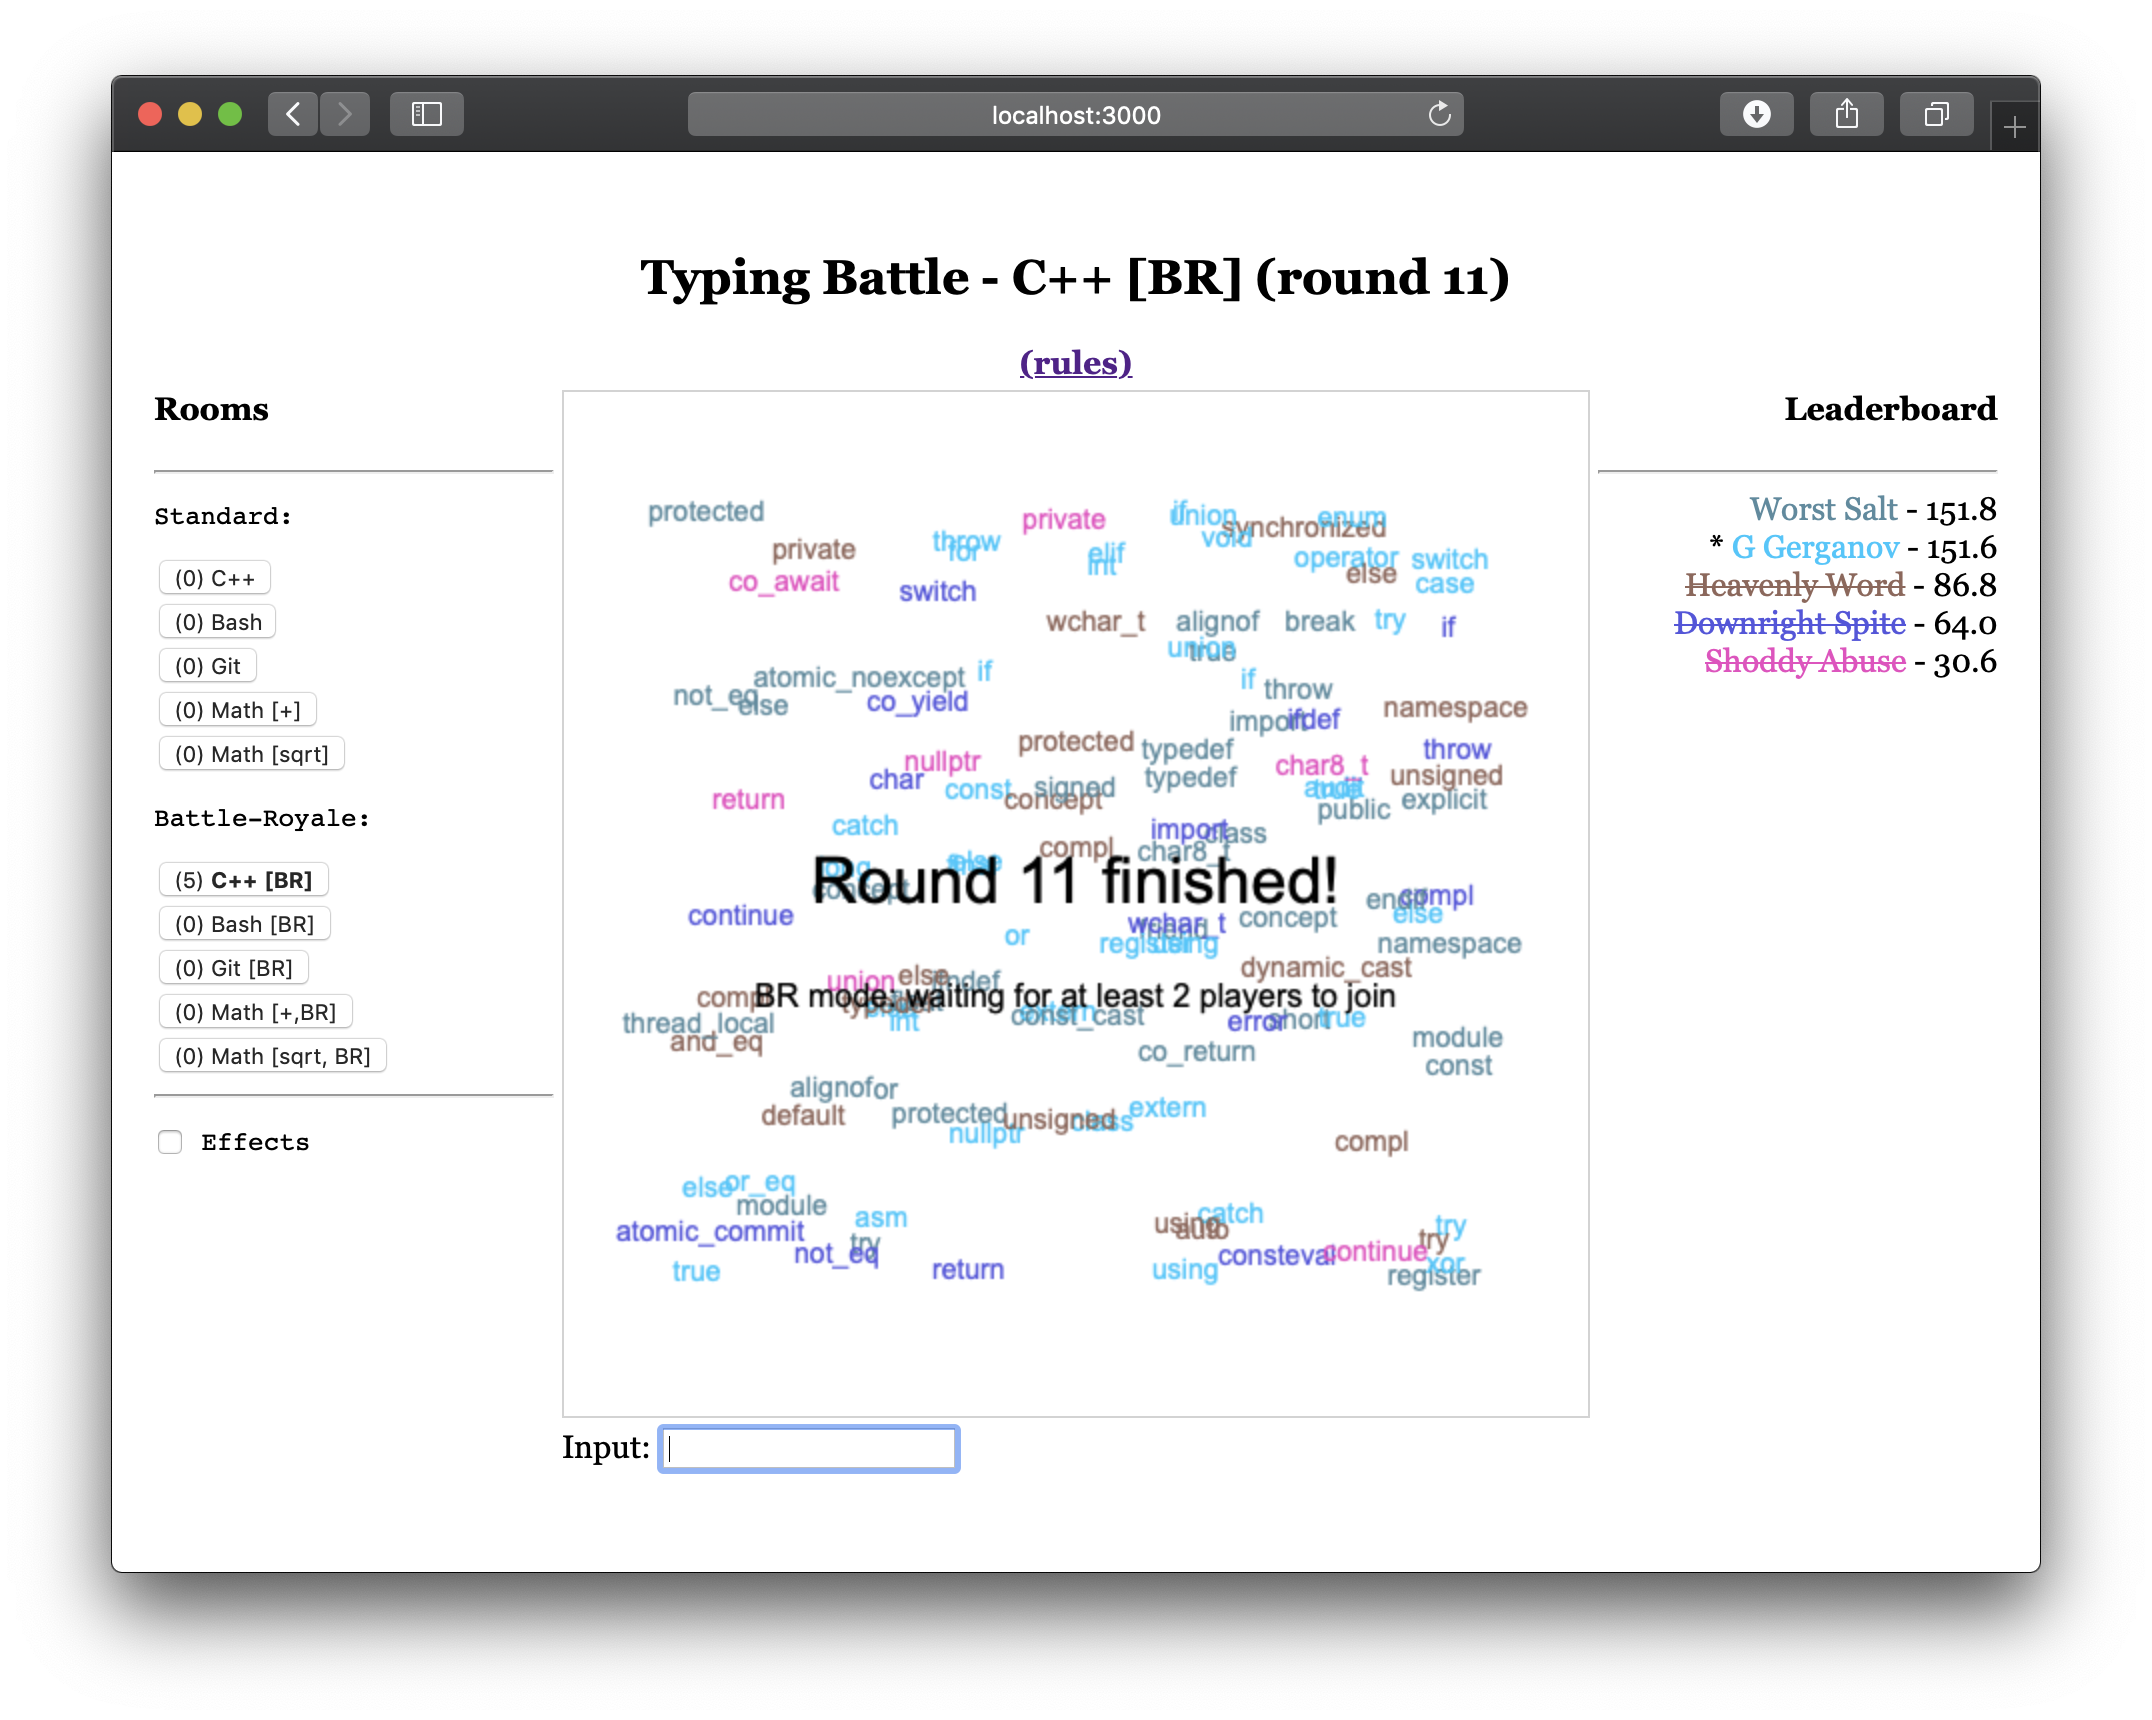Click the 'continue' word at left of canvas
2152x1720 pixels.
pos(740,915)
